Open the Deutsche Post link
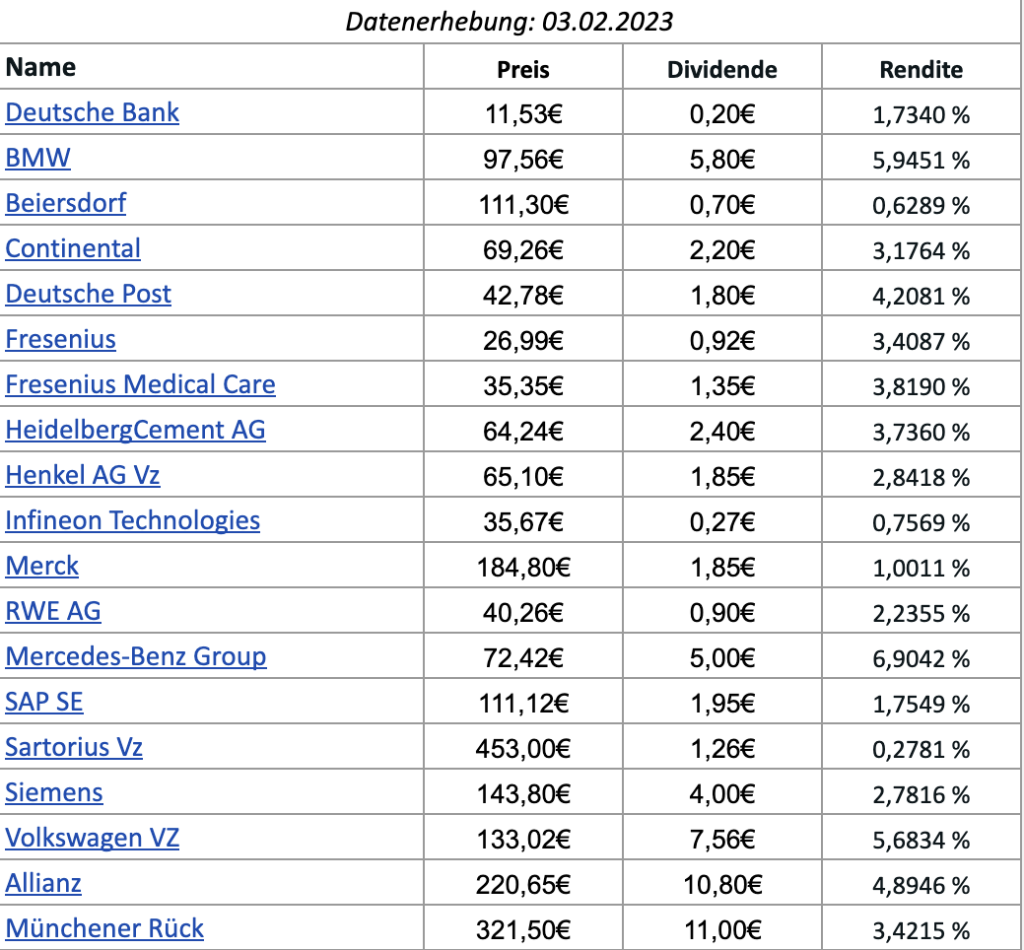Image resolution: width=1024 pixels, height=950 pixels. 88,294
